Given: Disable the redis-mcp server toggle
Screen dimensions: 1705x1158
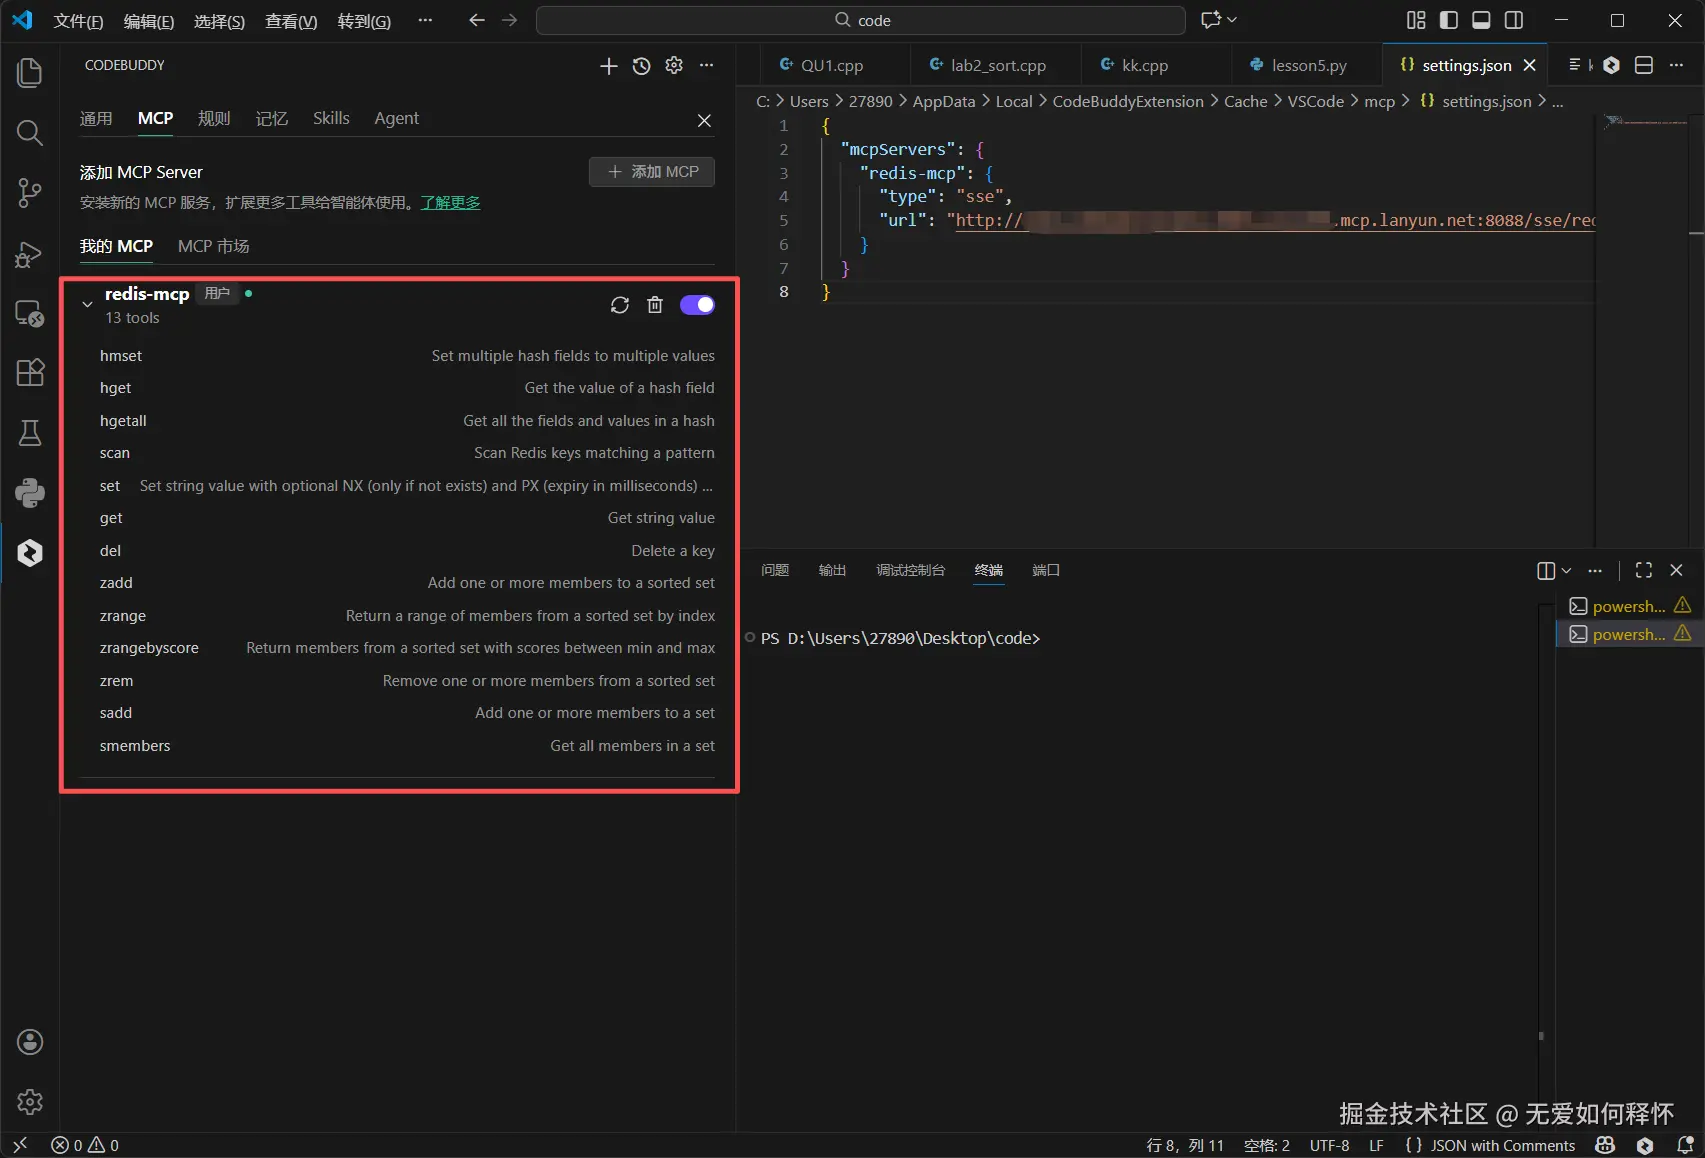Looking at the screenshot, I should (x=697, y=305).
